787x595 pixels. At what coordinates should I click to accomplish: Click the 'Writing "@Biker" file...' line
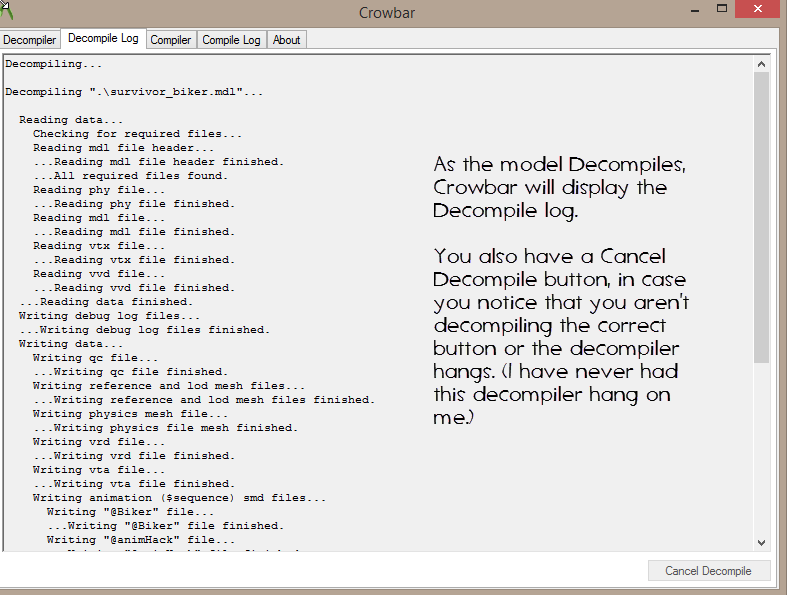130,512
